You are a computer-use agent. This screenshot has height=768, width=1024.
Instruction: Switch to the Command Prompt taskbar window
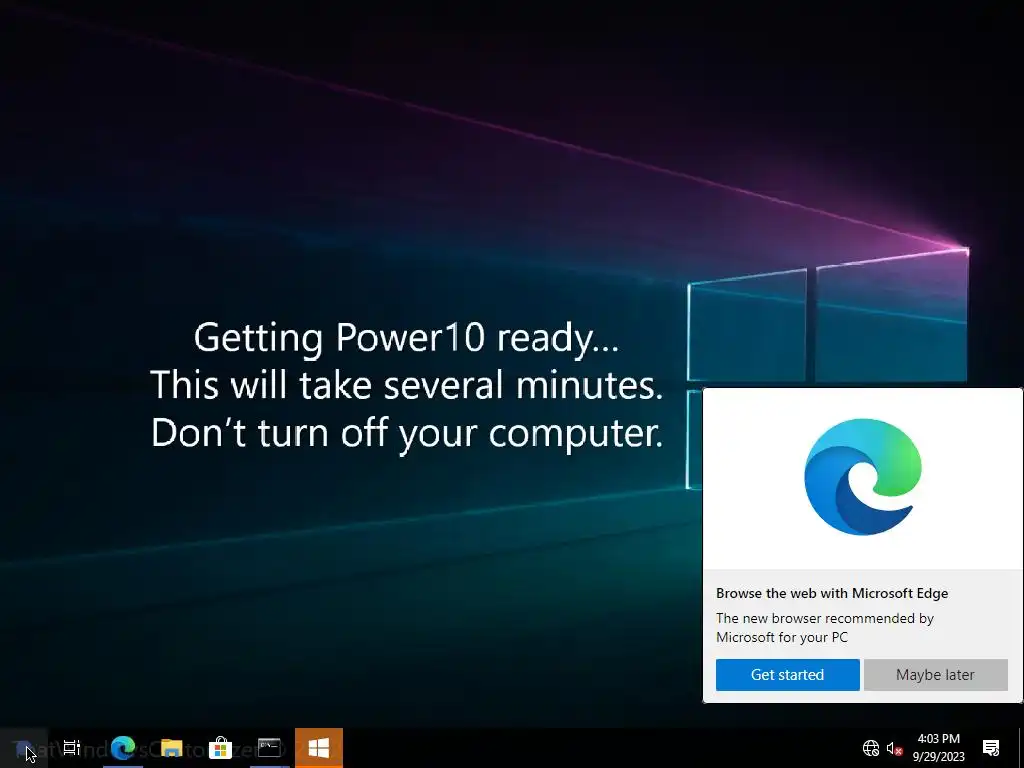click(x=270, y=748)
